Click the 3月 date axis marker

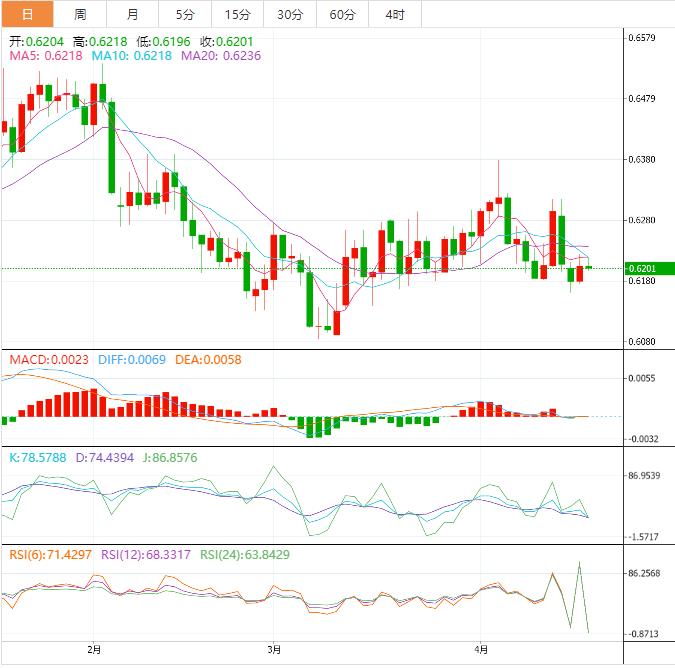[x=274, y=649]
